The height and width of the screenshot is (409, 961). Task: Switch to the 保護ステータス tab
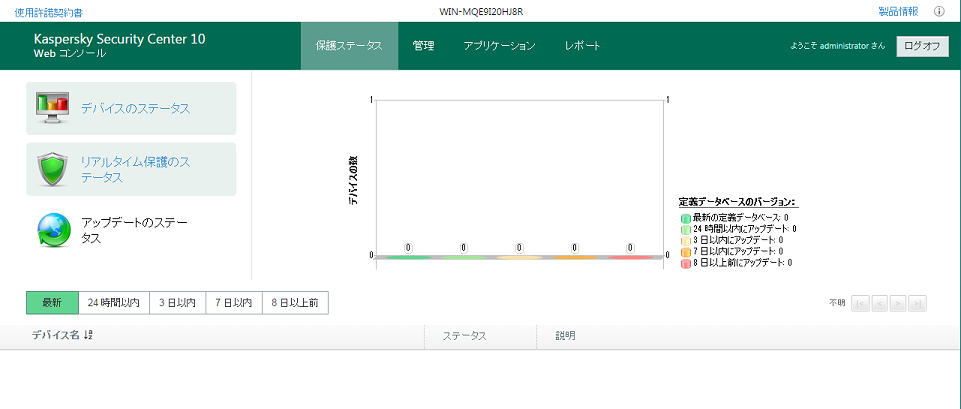pos(349,46)
